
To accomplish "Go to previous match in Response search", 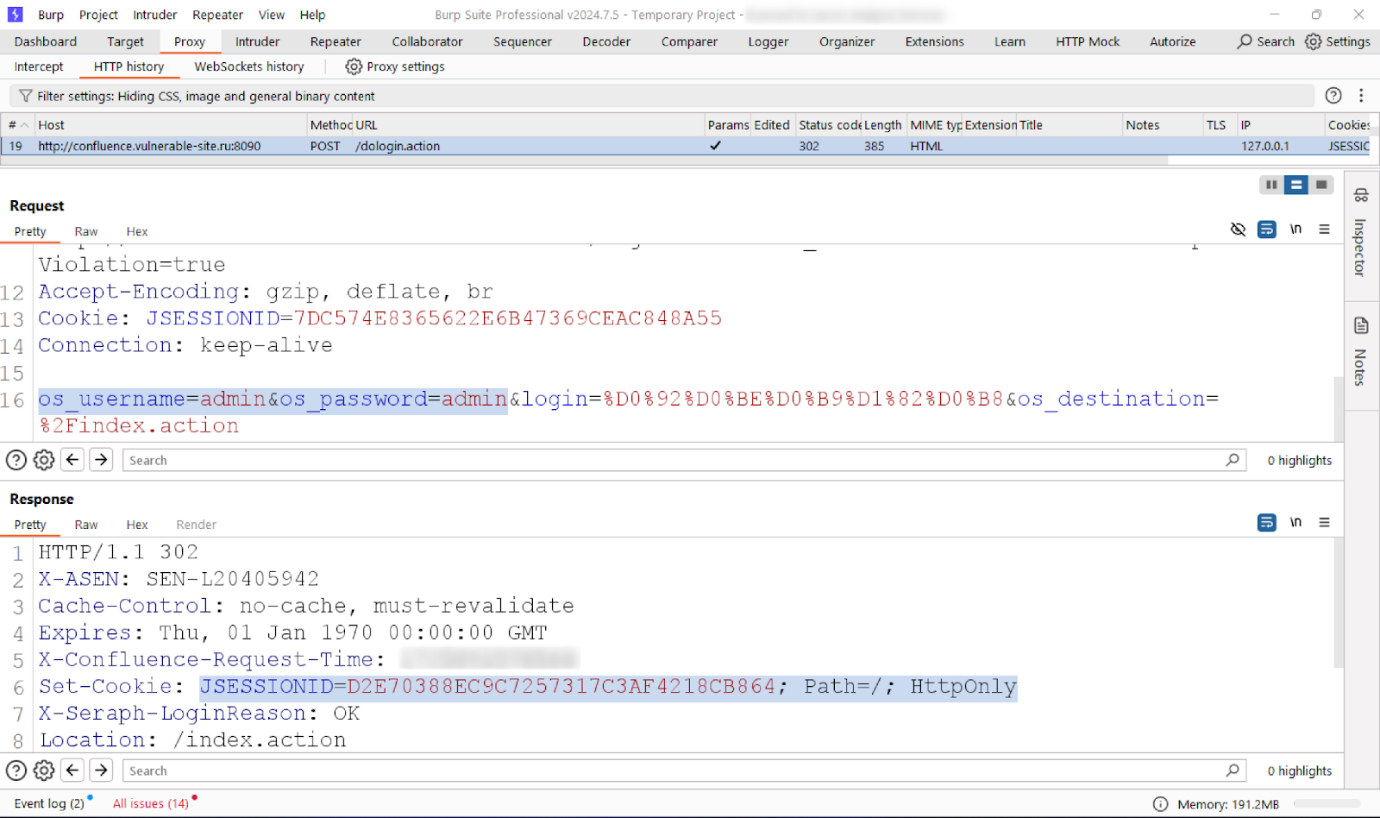I will pos(72,771).
